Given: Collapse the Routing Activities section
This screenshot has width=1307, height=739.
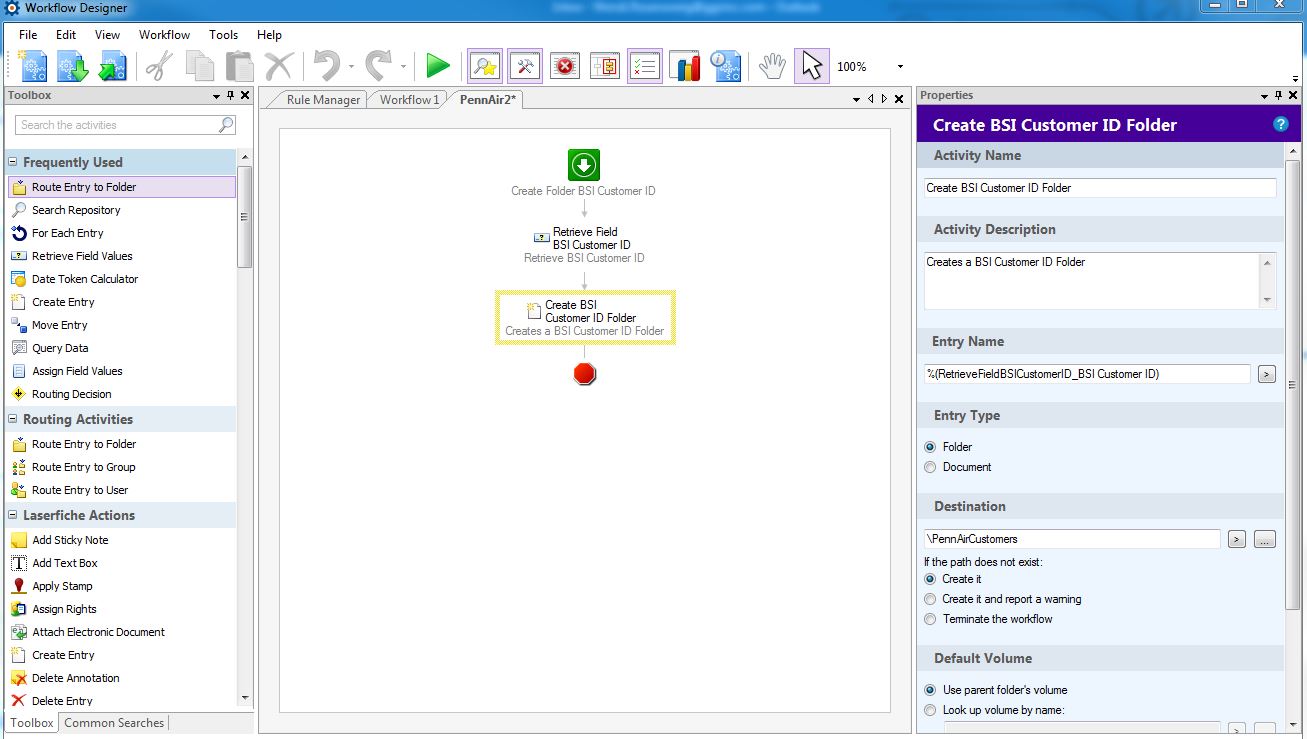Looking at the screenshot, I should [x=13, y=419].
